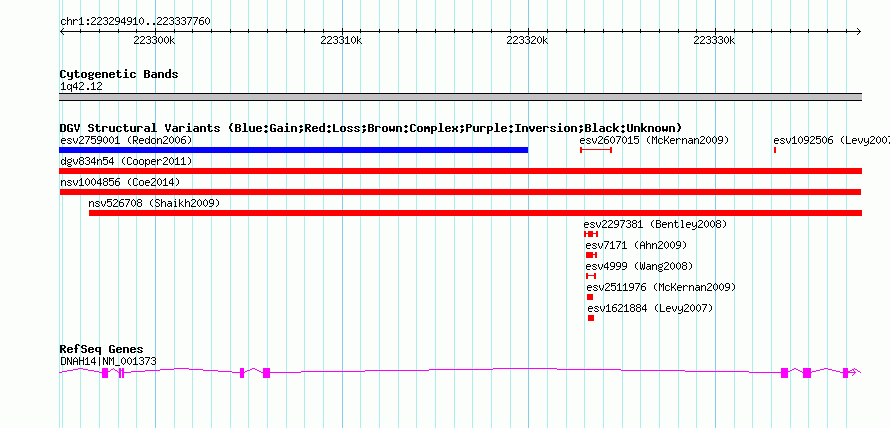Click the esv2297381 red variant glyph
This screenshot has width=890, height=428.
(591, 234)
